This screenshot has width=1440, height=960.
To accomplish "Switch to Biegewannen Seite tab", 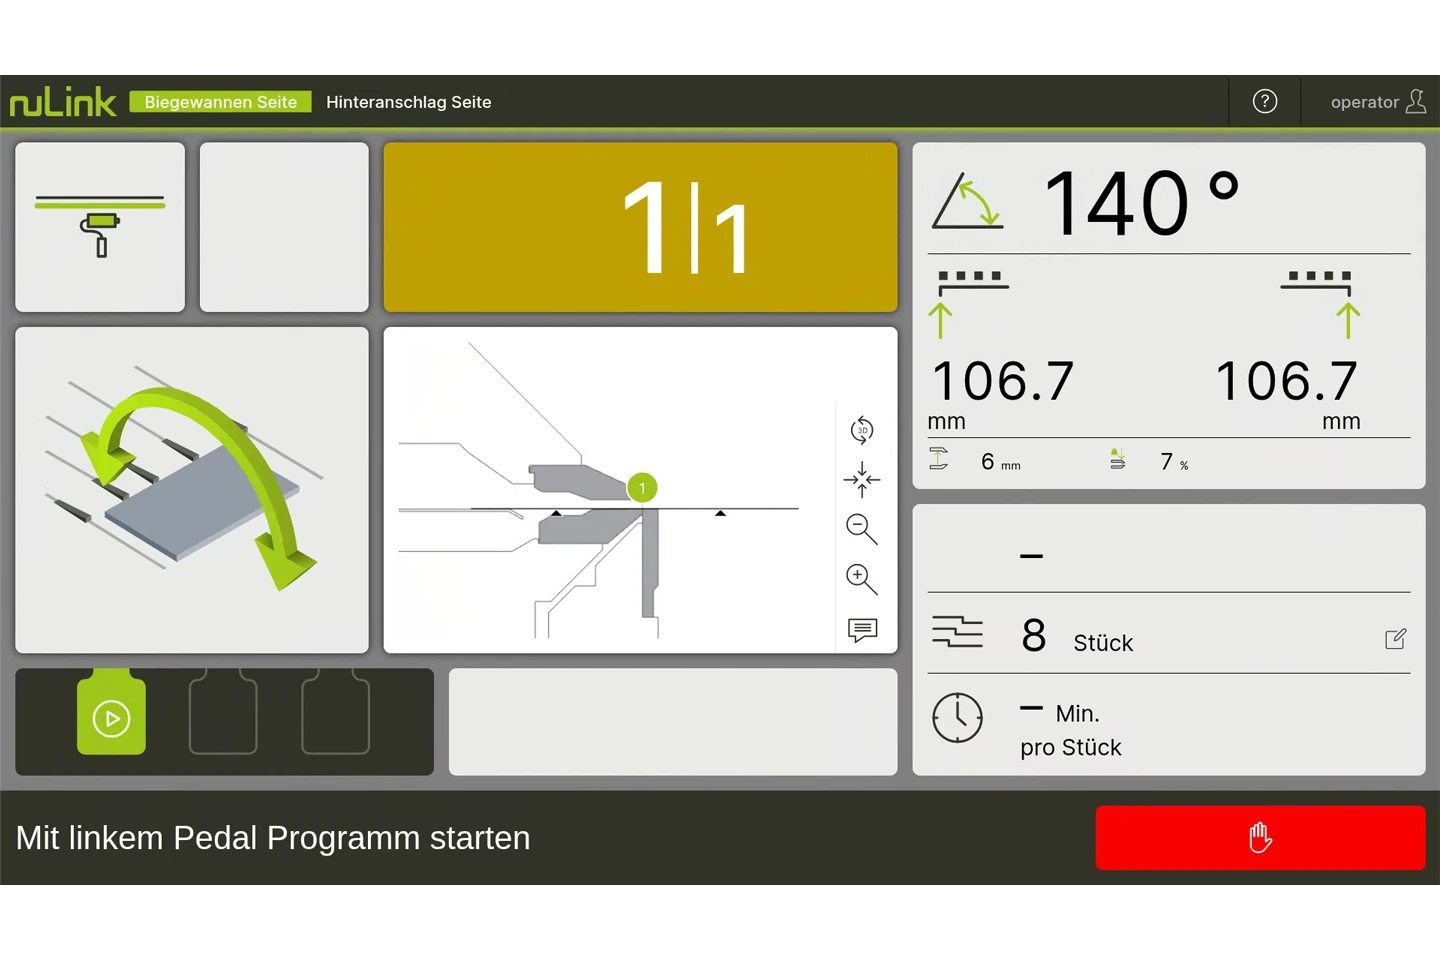I will tap(220, 102).
